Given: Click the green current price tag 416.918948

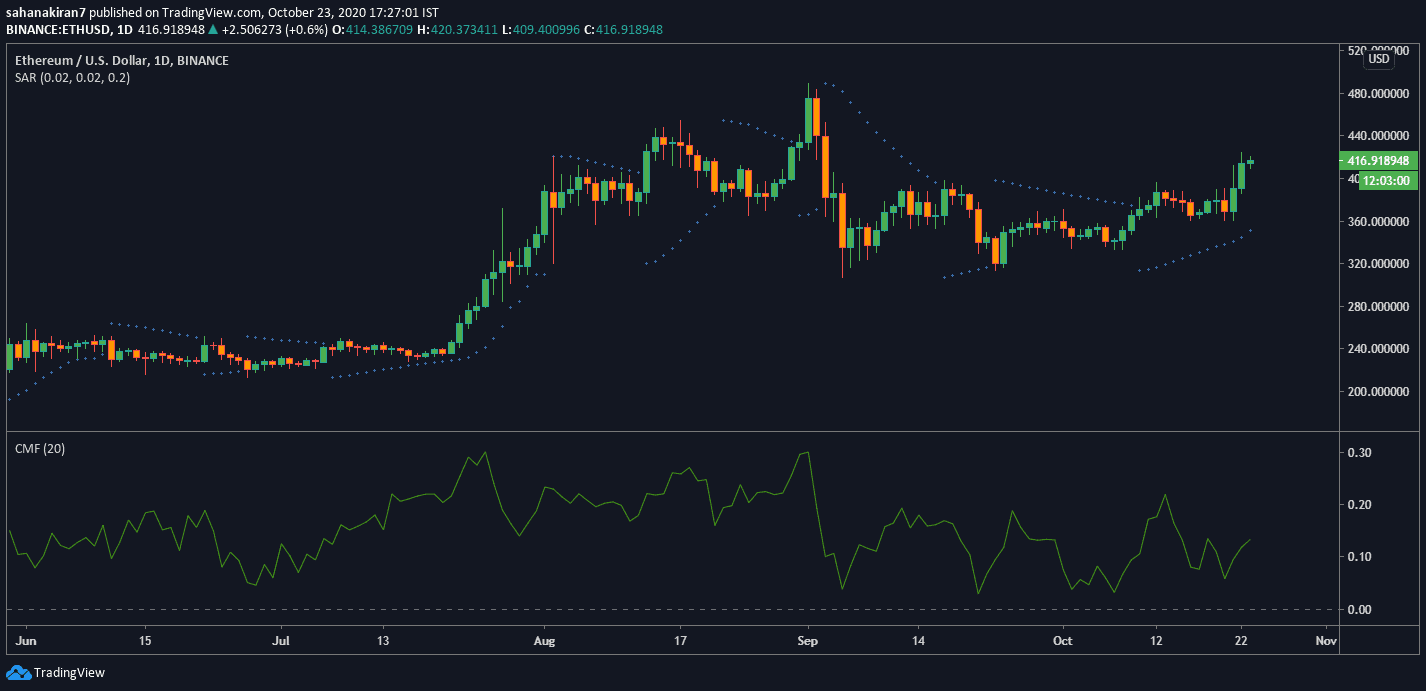Looking at the screenshot, I should pyautogui.click(x=1377, y=160).
